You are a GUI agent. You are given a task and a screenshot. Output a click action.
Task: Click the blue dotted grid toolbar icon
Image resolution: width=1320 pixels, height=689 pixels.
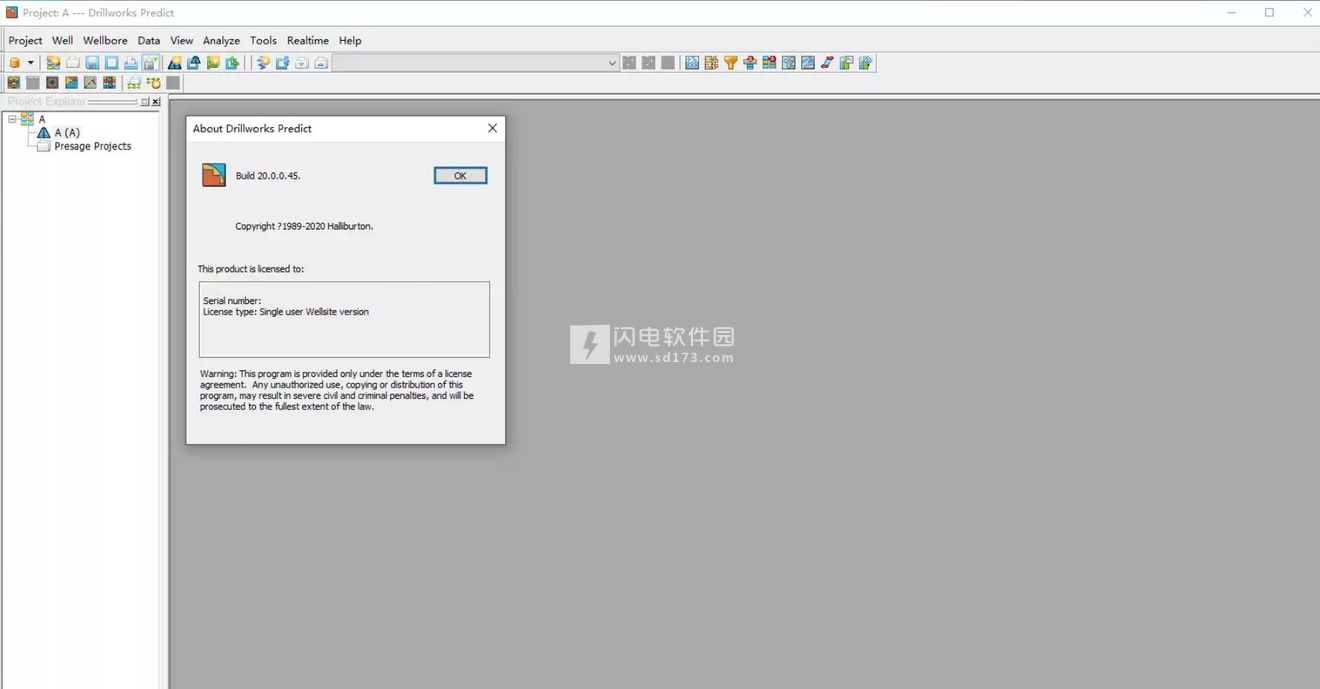coord(692,63)
